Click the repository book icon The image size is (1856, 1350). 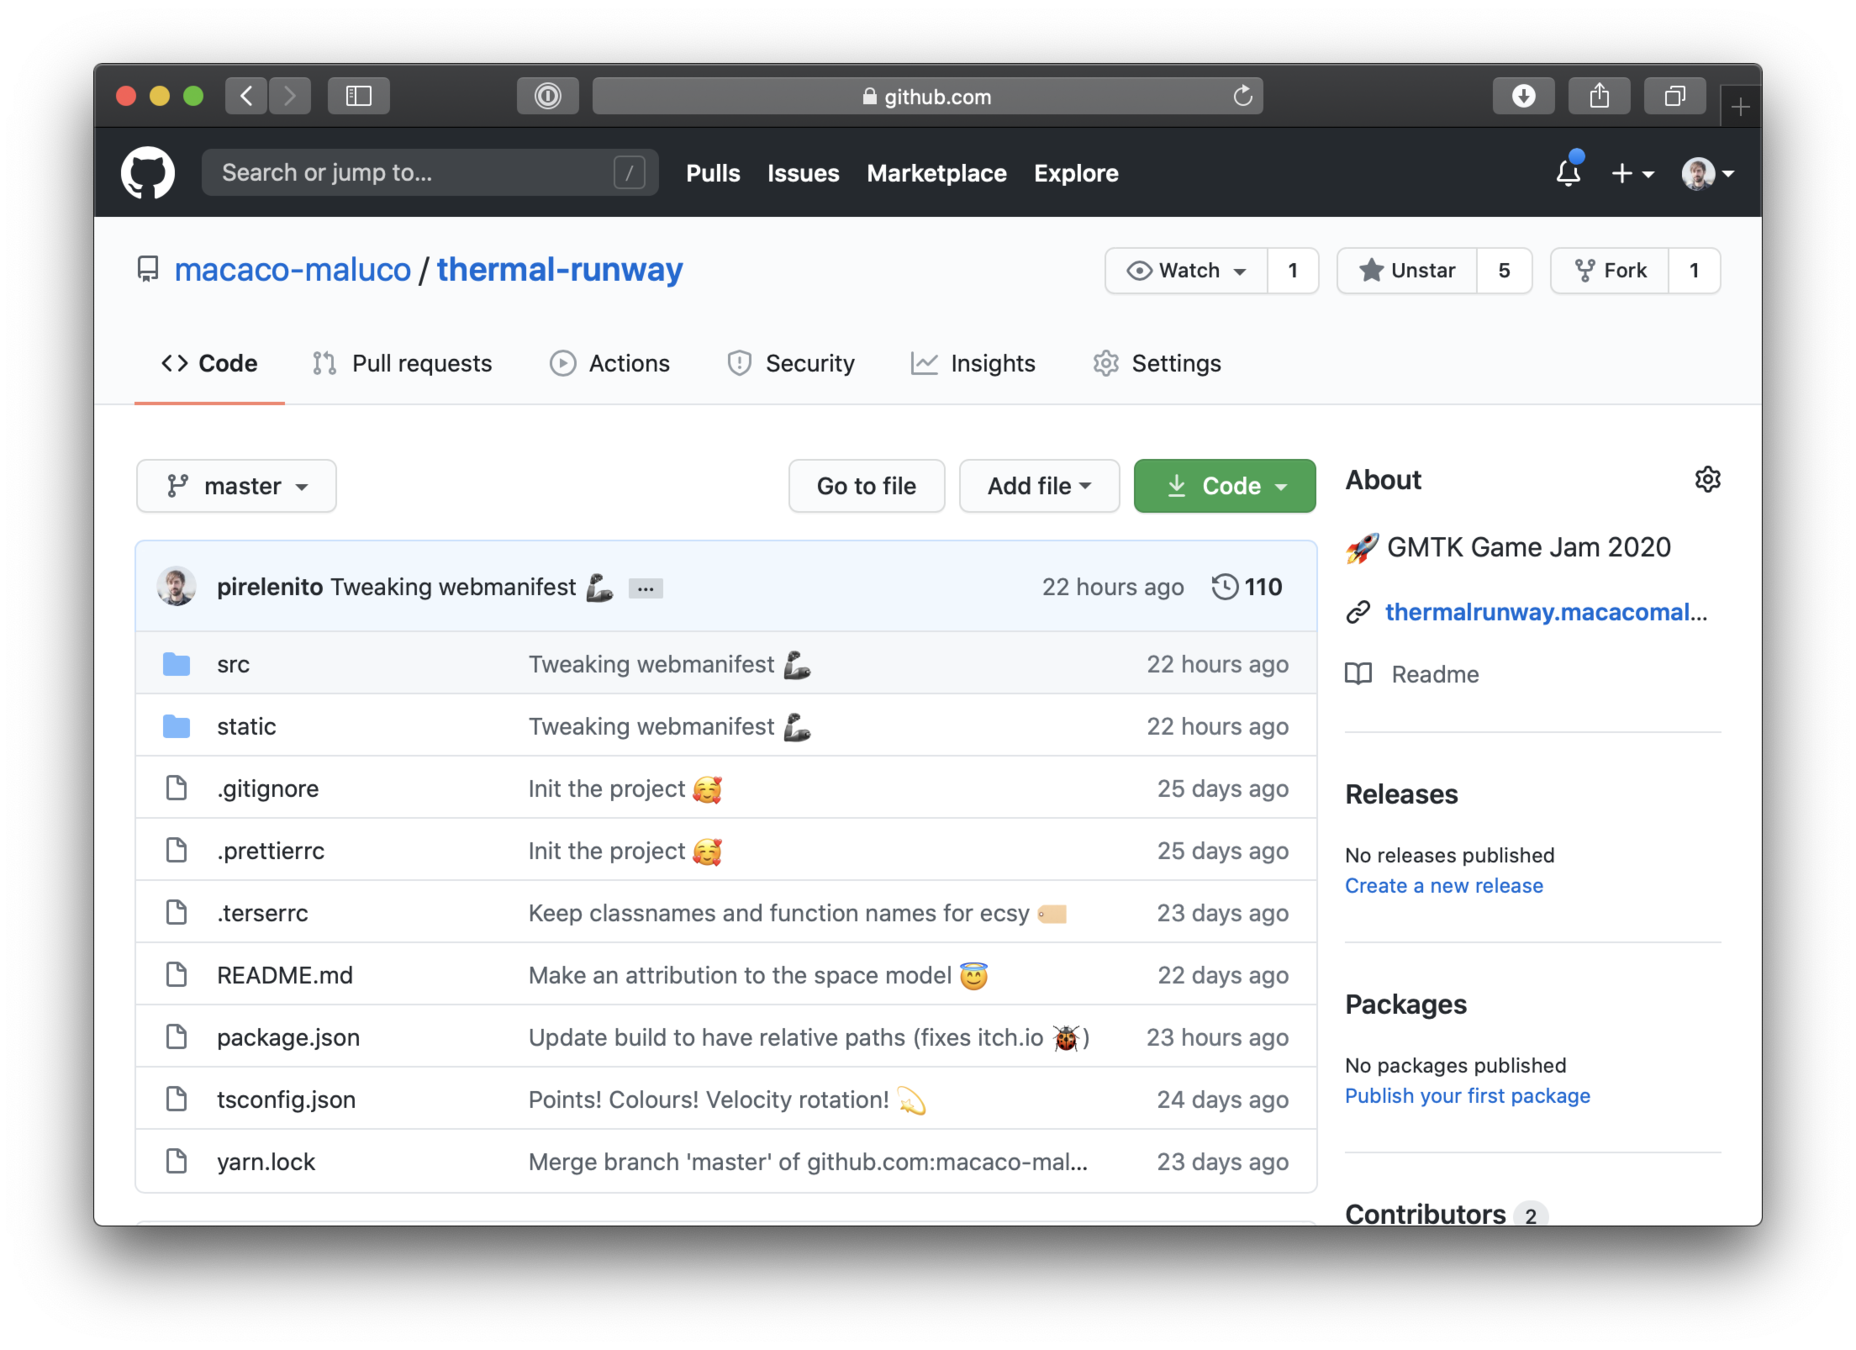(148, 269)
